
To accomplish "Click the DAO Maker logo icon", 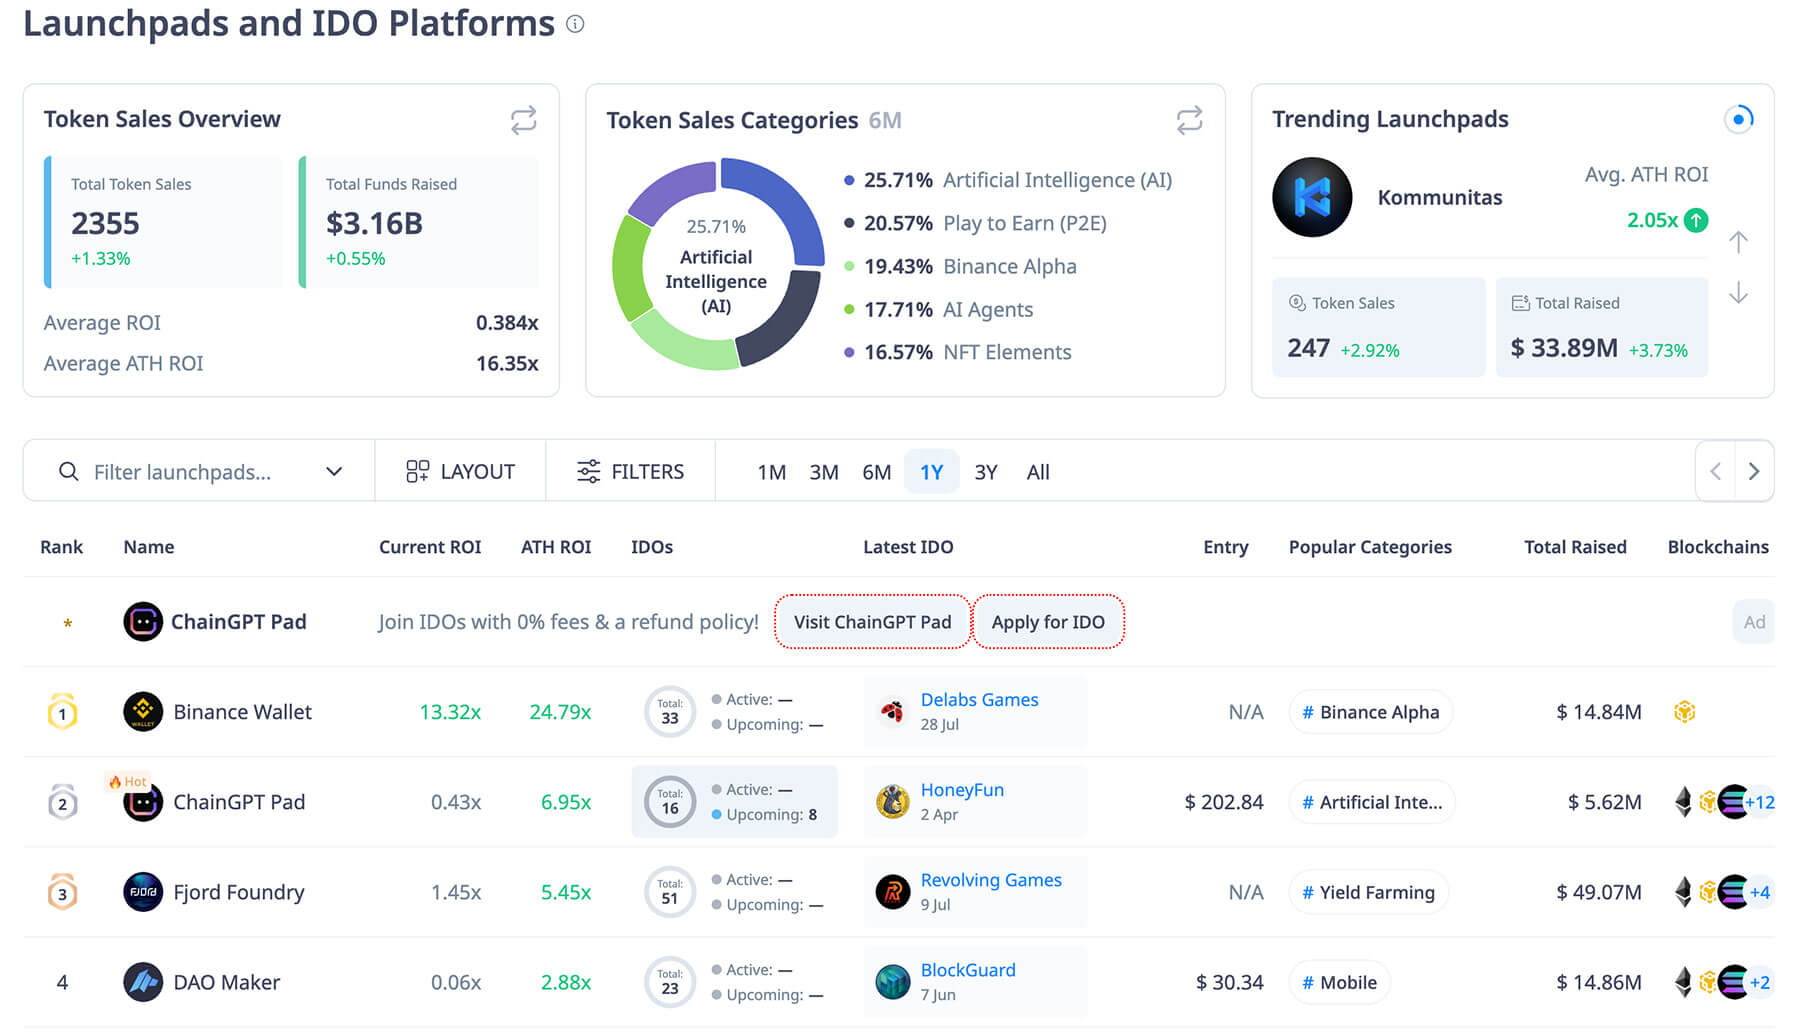I will coord(143,982).
